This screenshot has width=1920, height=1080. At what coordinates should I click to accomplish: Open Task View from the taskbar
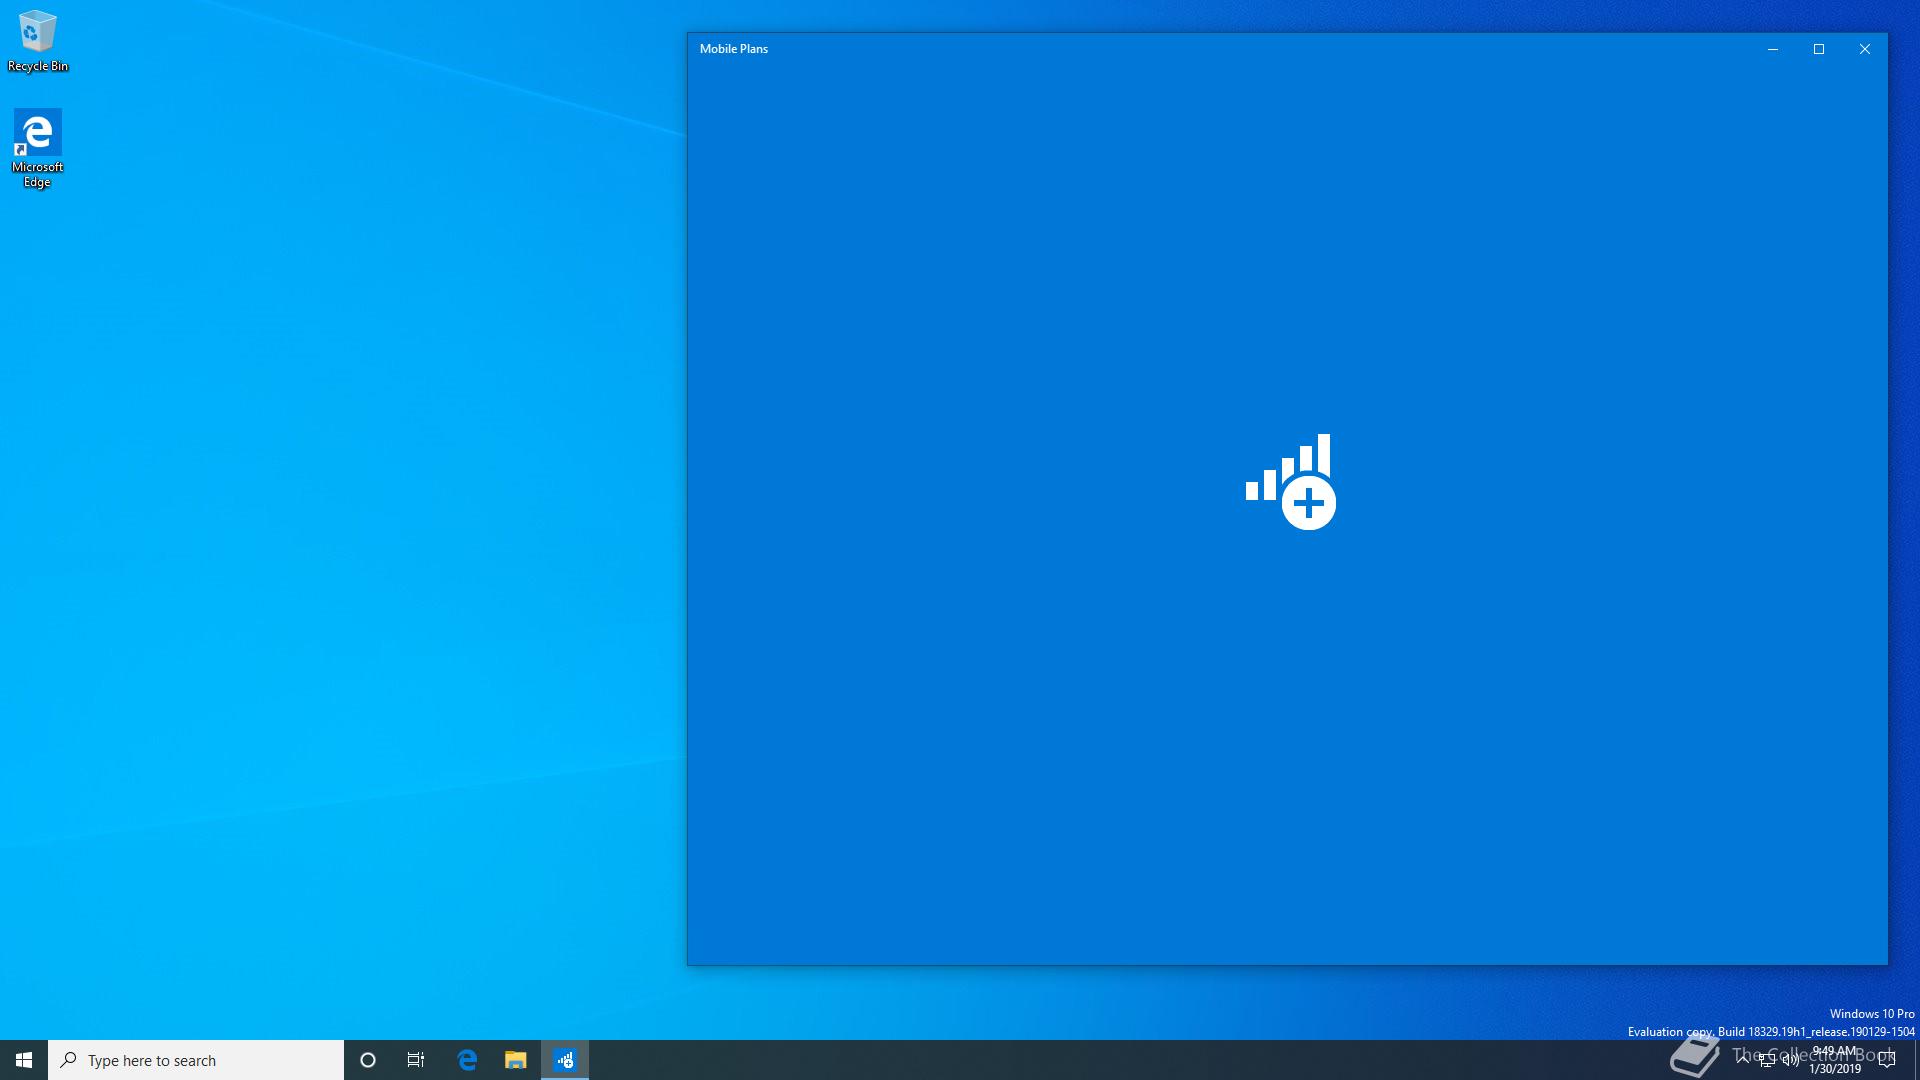(416, 1060)
